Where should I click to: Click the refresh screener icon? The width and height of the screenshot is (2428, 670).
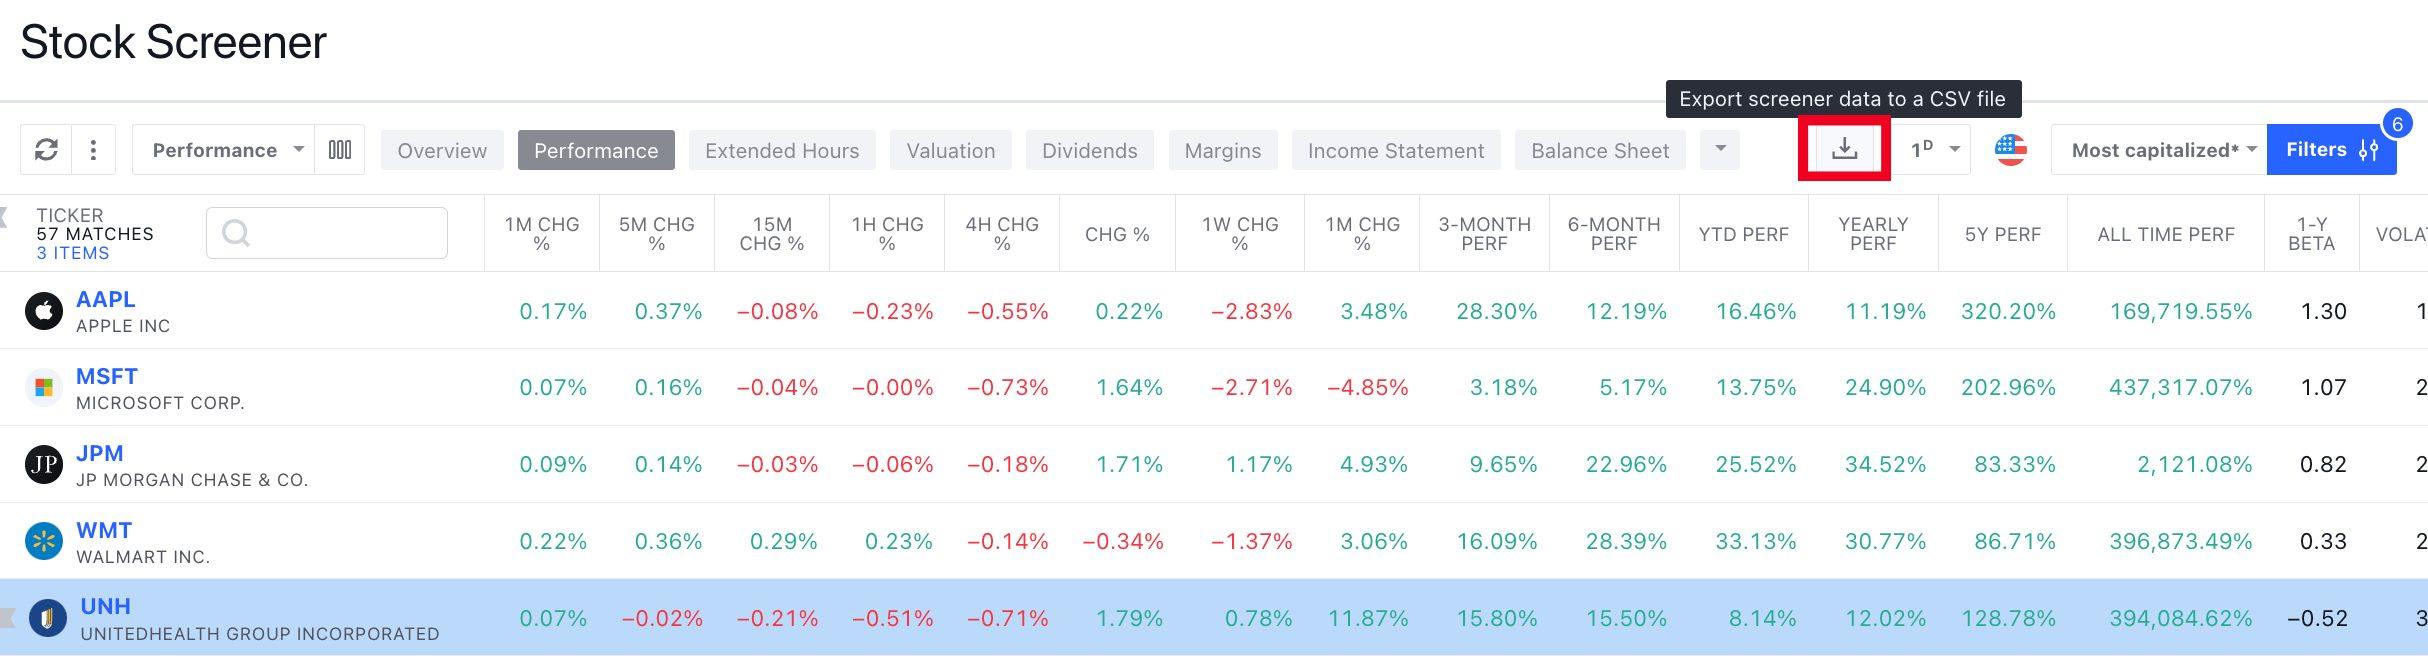coord(46,150)
